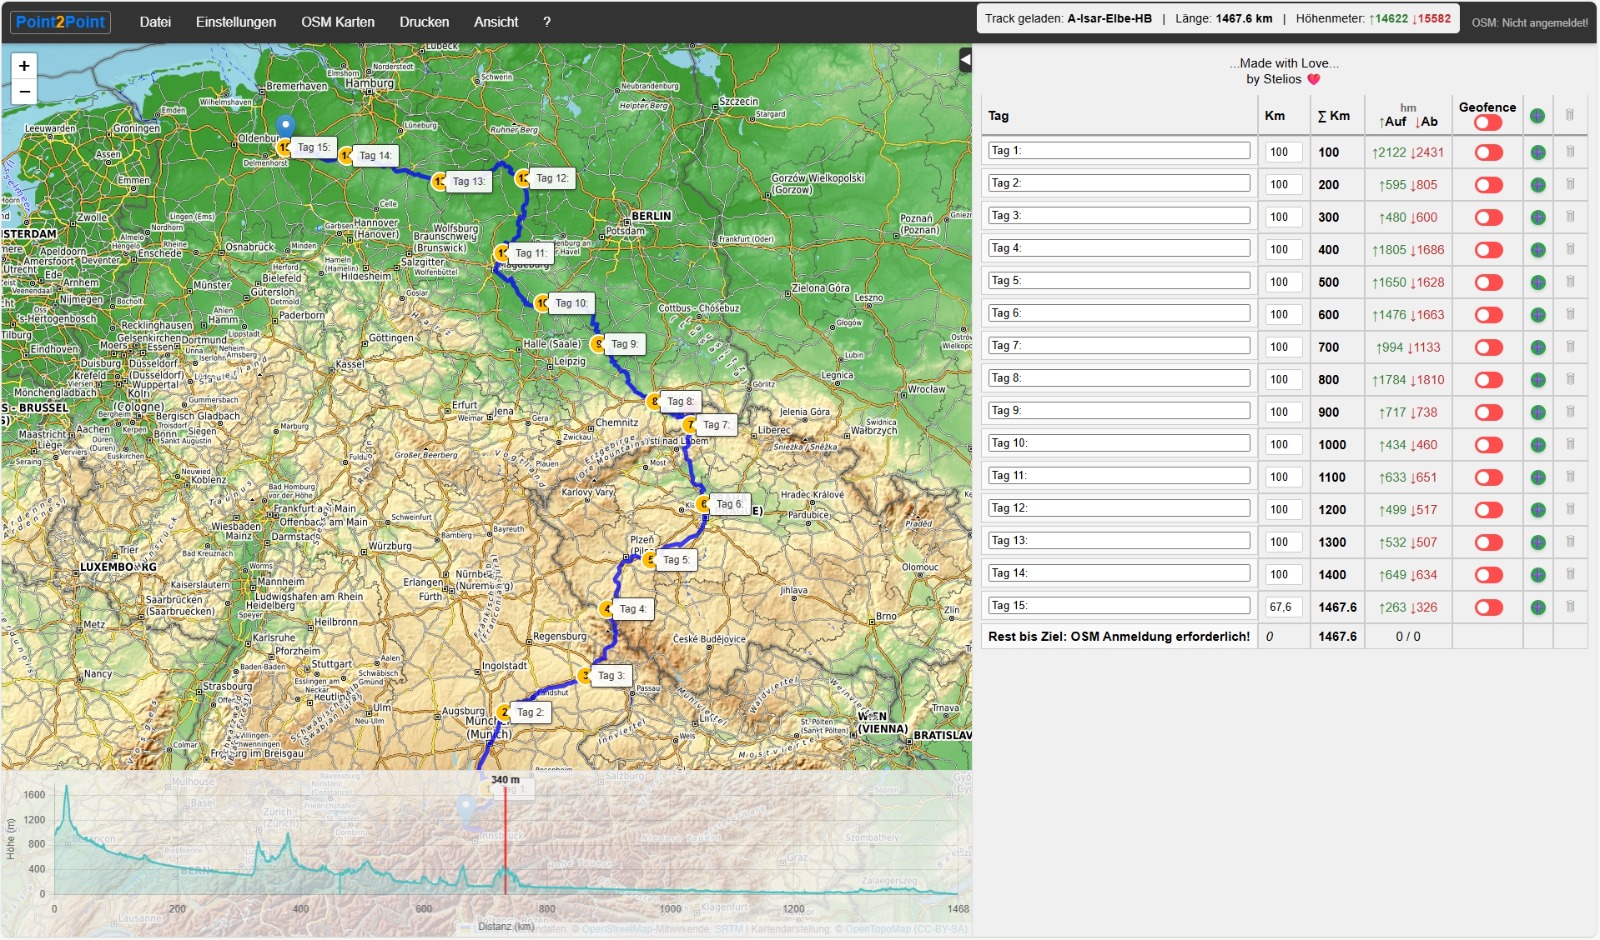Open the Einstellungen menu
This screenshot has width=1600, height=940.
(236, 22)
